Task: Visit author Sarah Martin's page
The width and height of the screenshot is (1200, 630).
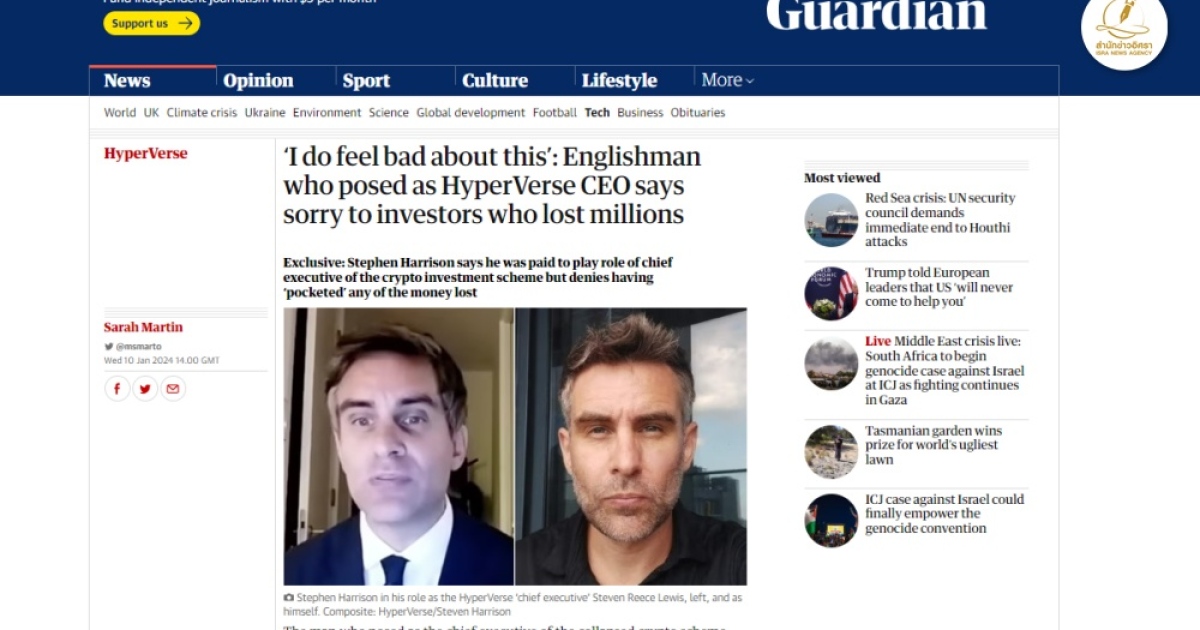Action: pos(143,327)
